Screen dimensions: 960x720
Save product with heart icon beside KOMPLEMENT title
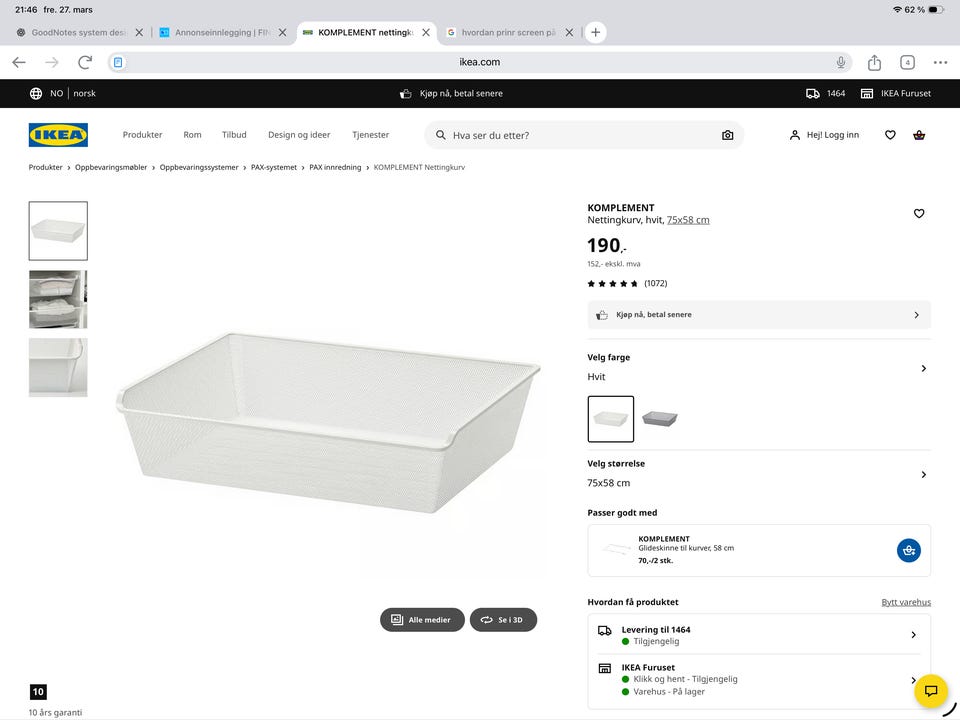tap(919, 213)
